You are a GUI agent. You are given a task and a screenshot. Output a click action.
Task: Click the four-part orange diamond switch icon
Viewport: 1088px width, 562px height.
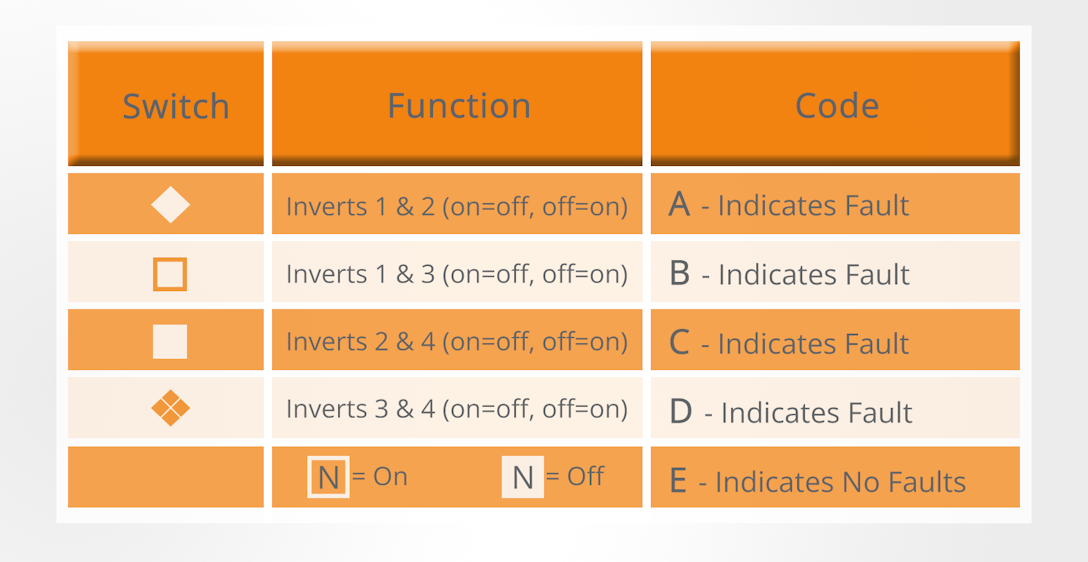pyautogui.click(x=170, y=408)
